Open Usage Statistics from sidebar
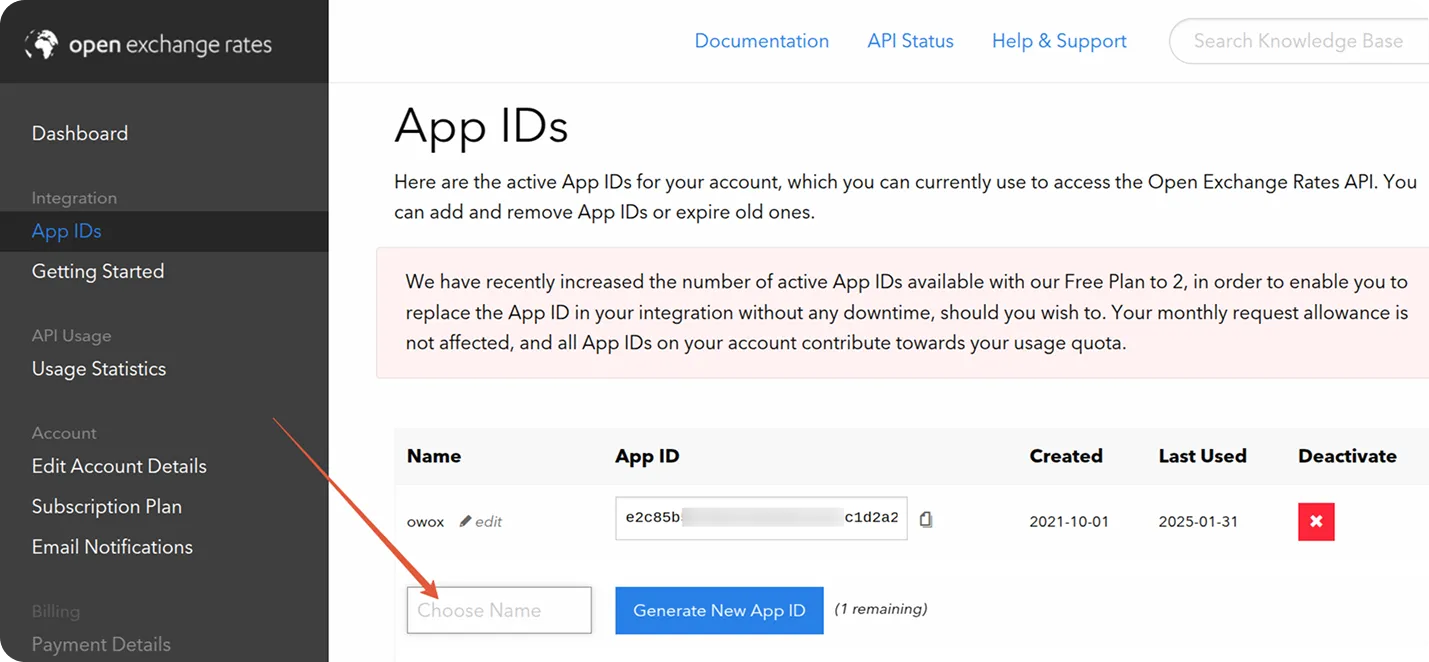1429x662 pixels. click(x=99, y=369)
